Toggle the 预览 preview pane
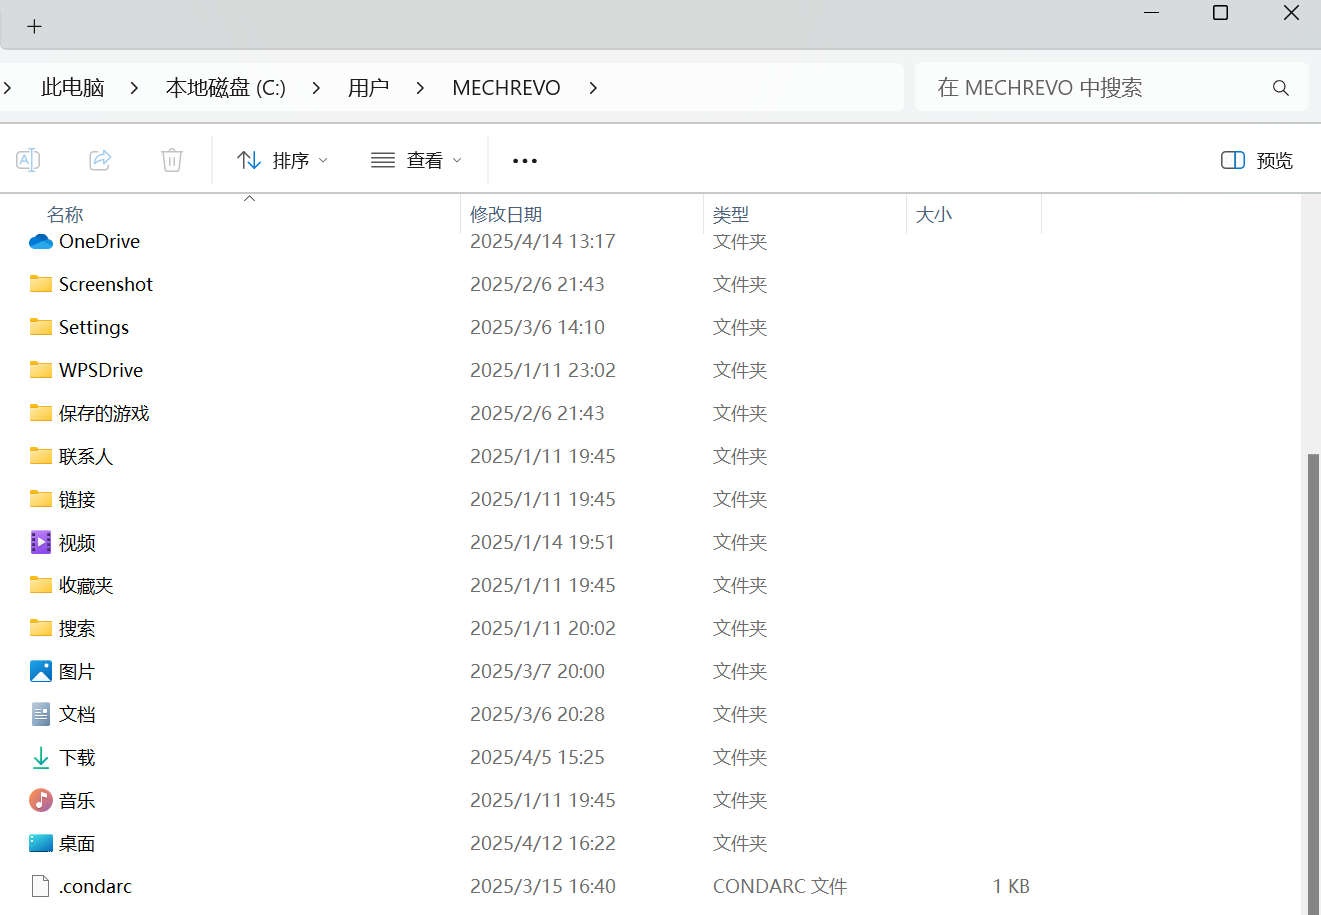The image size is (1321, 915). click(1256, 160)
